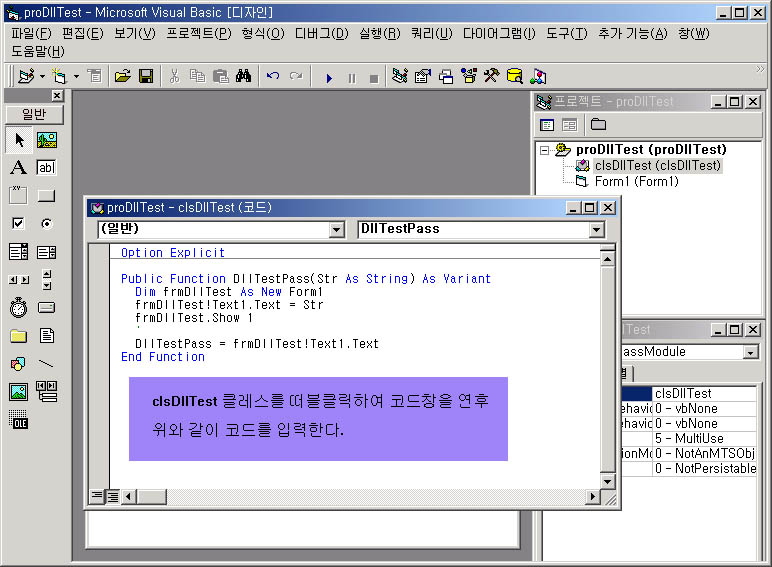Click View Code in project panel
This screenshot has height=567, width=772.
pyautogui.click(x=547, y=125)
